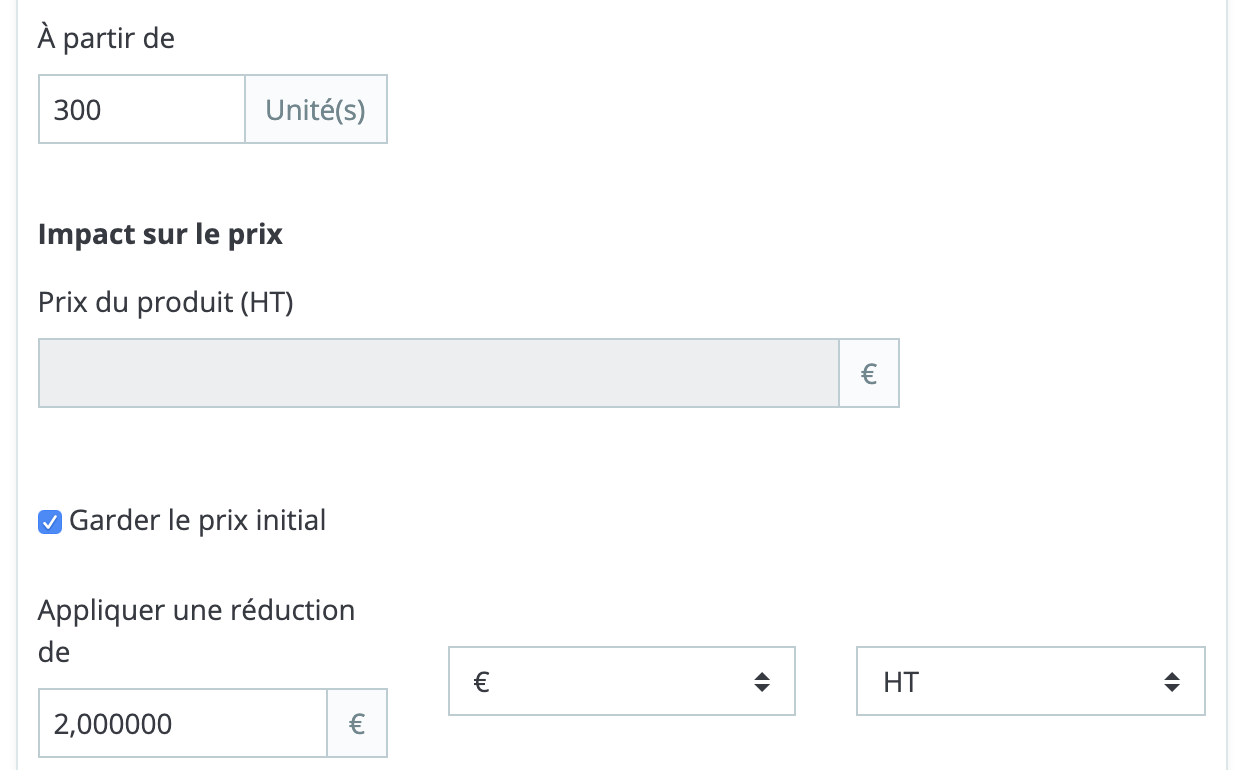Click the selected HT value in tax select

(900, 682)
